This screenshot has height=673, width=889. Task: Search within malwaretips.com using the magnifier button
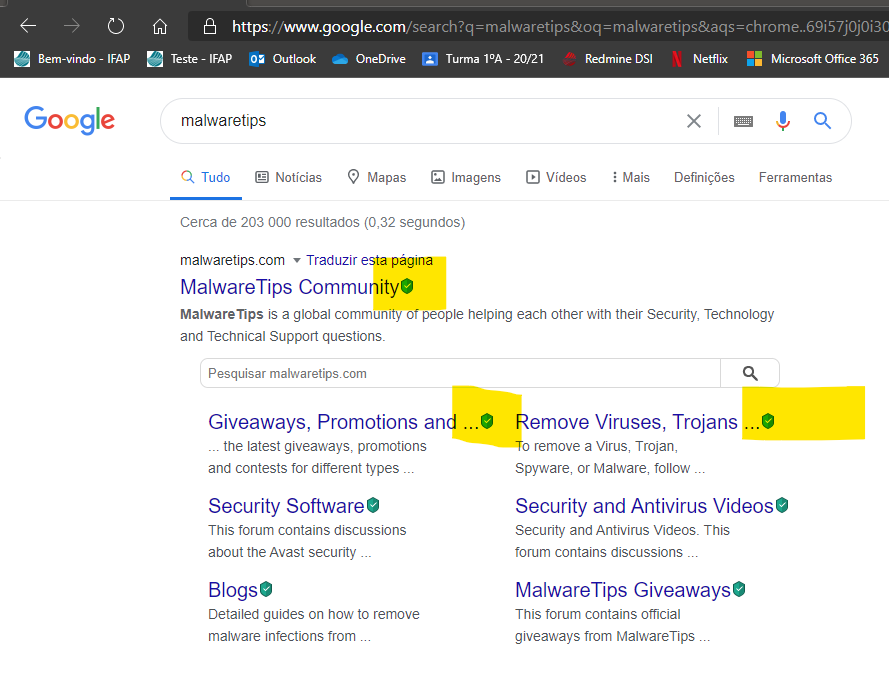coord(750,373)
